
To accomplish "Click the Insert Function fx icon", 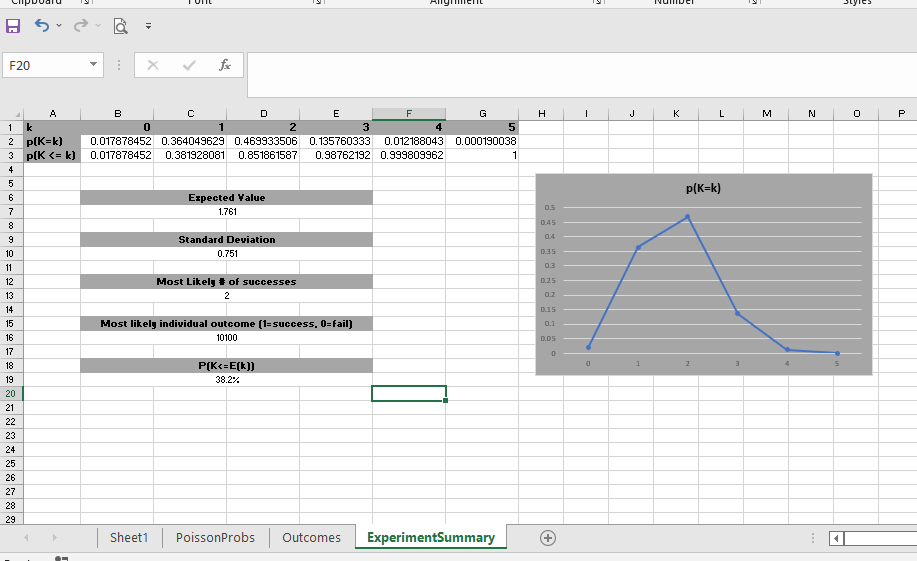I will click(x=225, y=65).
